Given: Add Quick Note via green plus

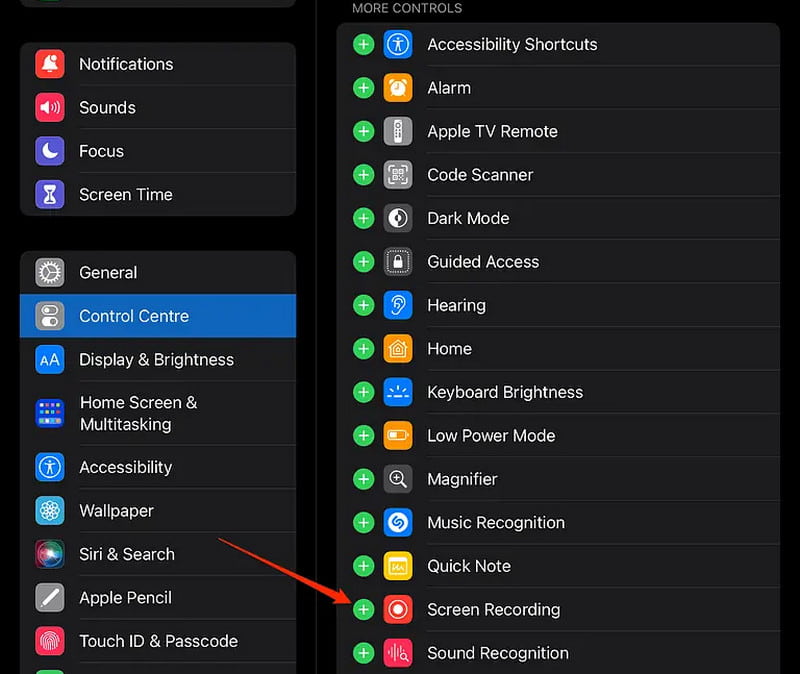Looking at the screenshot, I should [364, 566].
